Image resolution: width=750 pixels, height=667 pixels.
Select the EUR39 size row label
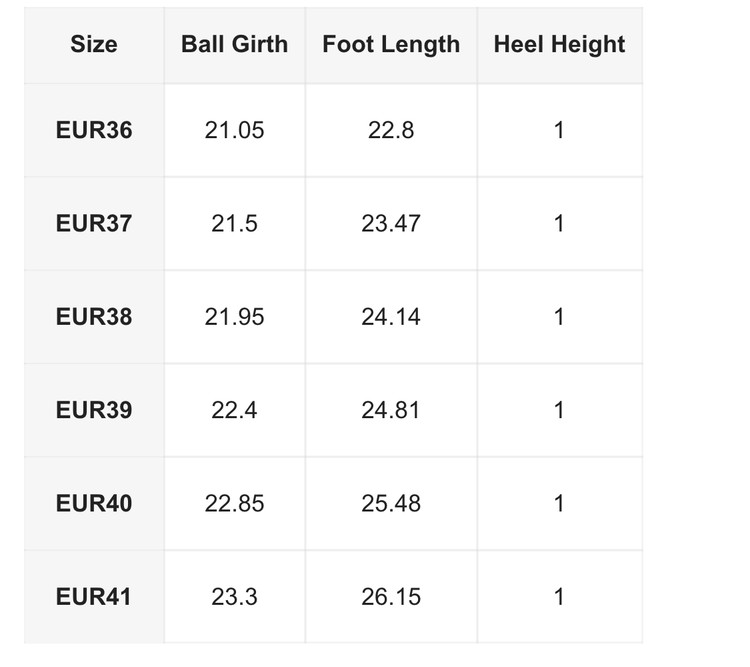click(94, 410)
